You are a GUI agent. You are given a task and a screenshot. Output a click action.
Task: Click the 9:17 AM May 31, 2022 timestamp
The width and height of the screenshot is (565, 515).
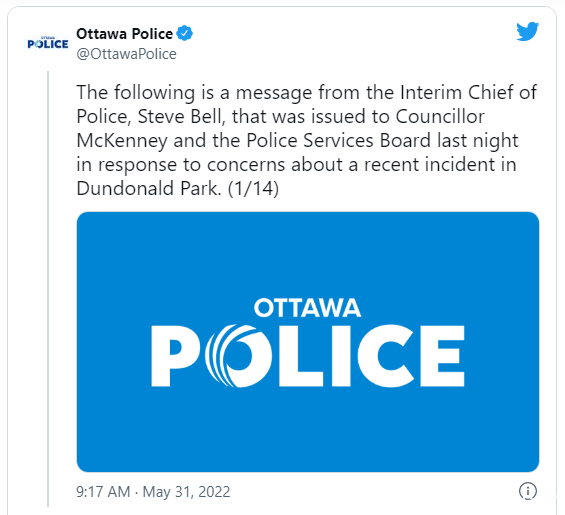click(153, 492)
